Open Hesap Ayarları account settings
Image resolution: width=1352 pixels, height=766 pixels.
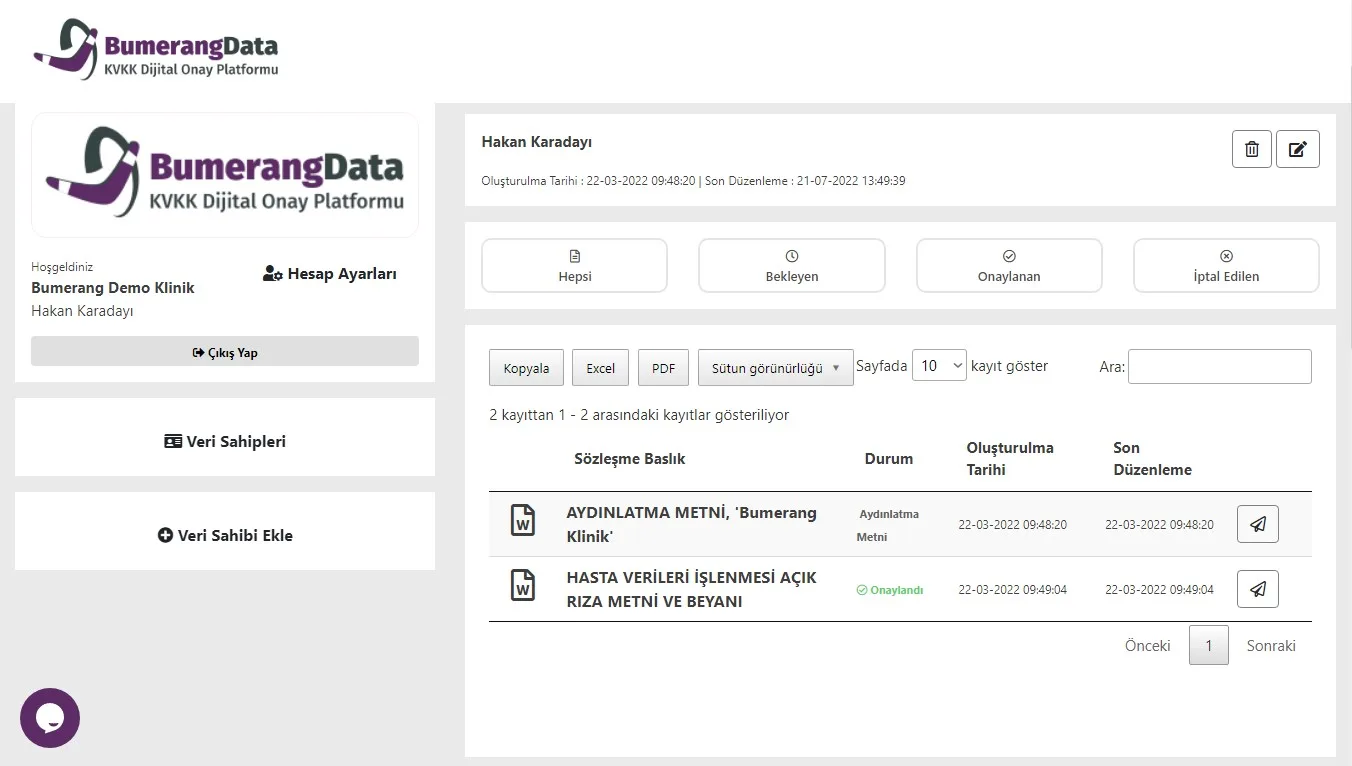point(330,274)
